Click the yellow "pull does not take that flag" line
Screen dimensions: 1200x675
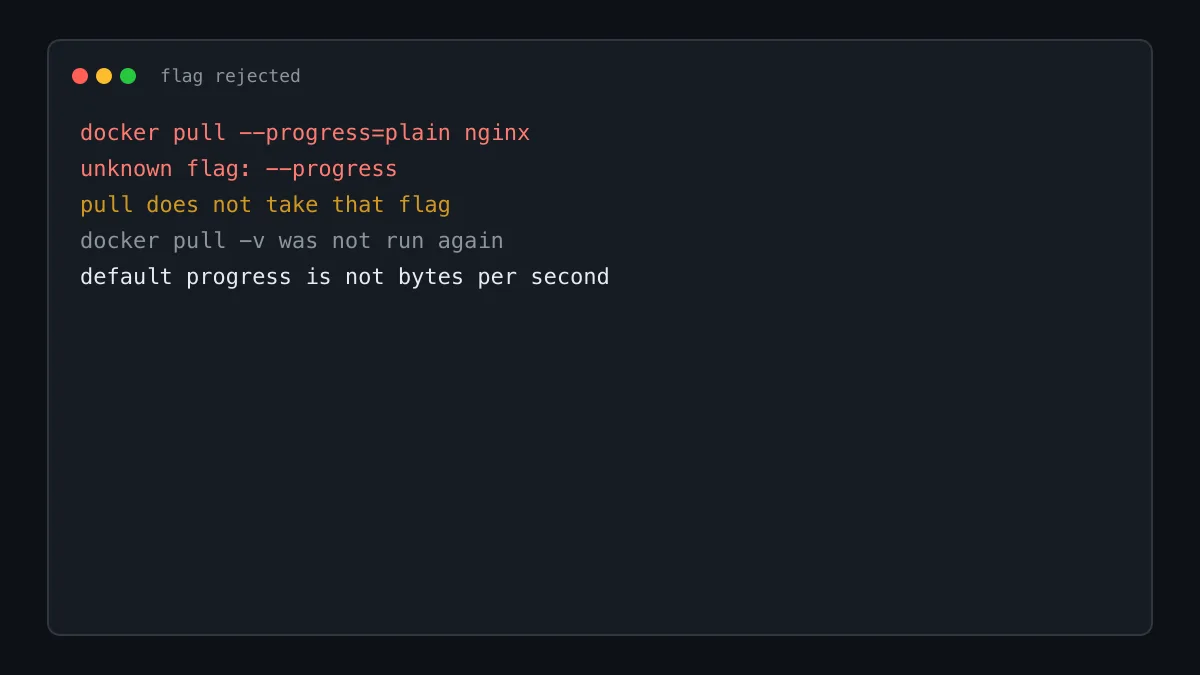(x=265, y=205)
